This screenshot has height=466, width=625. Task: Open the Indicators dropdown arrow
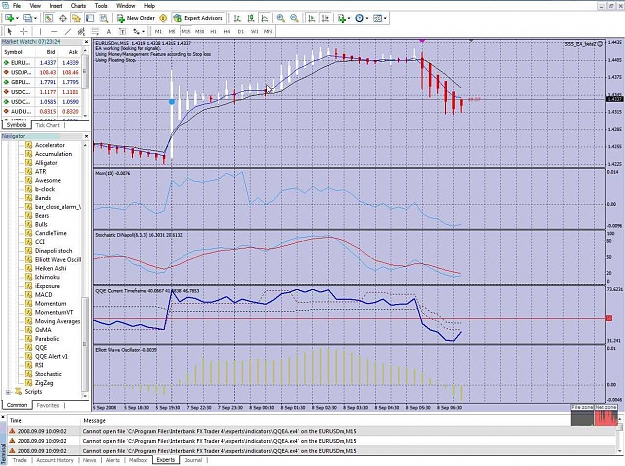tap(349, 18)
